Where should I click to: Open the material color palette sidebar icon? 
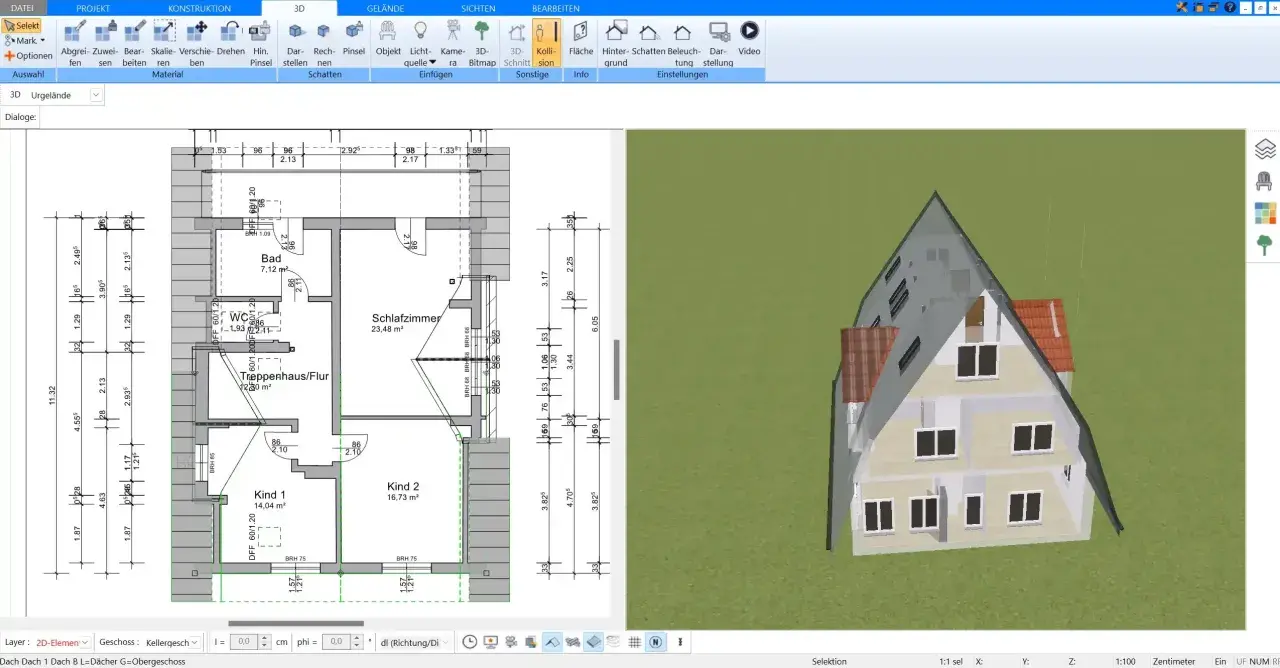(x=1265, y=213)
